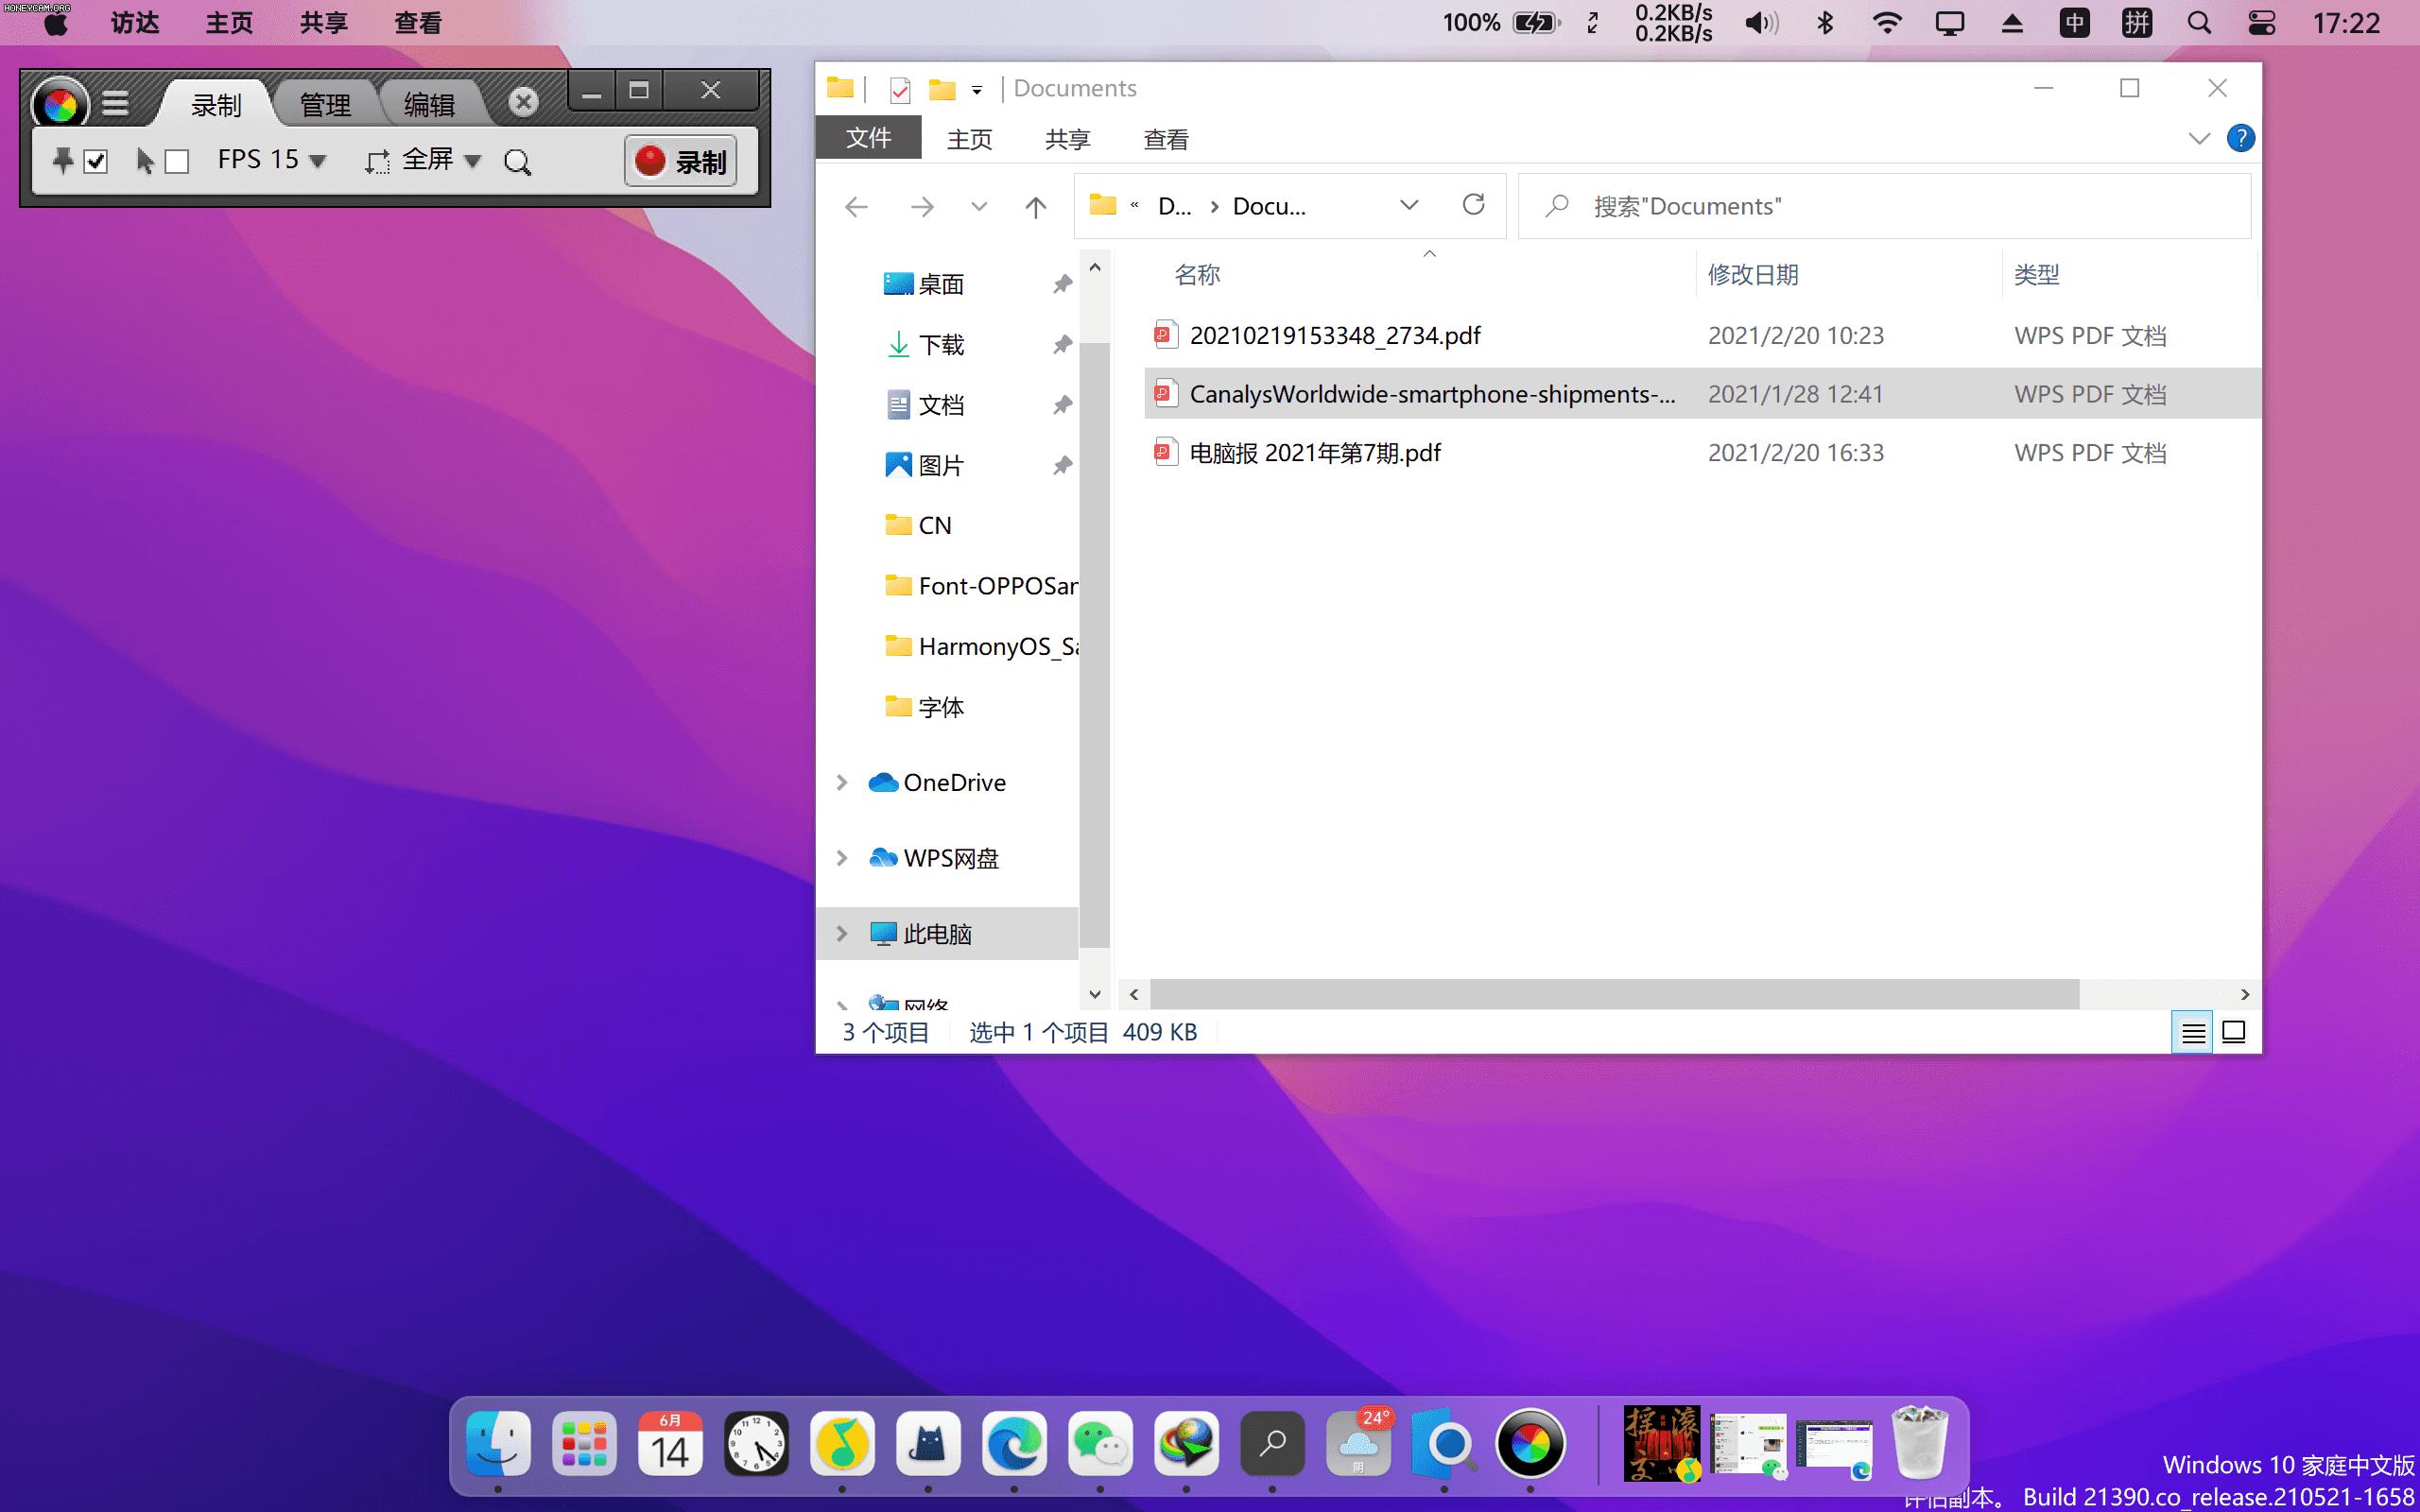
Task: Launch Microsoft Edge from the dock
Action: (1014, 1443)
